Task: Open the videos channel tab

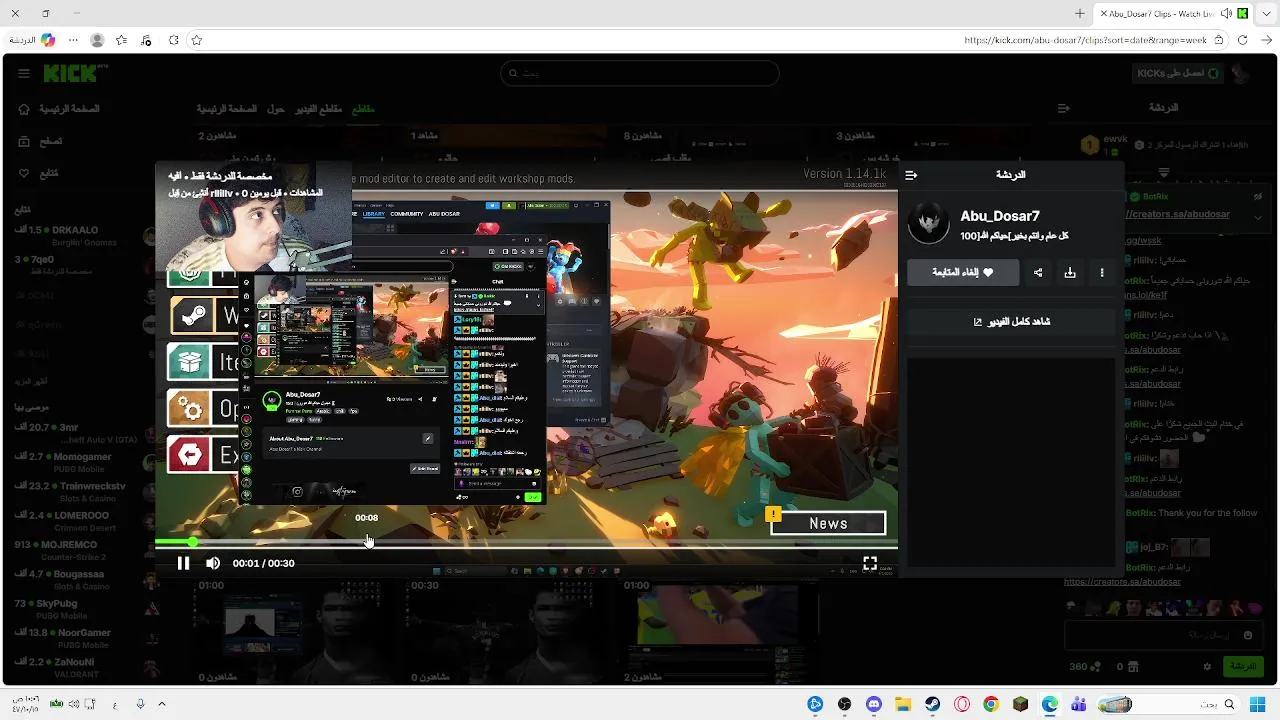Action: tap(318, 109)
